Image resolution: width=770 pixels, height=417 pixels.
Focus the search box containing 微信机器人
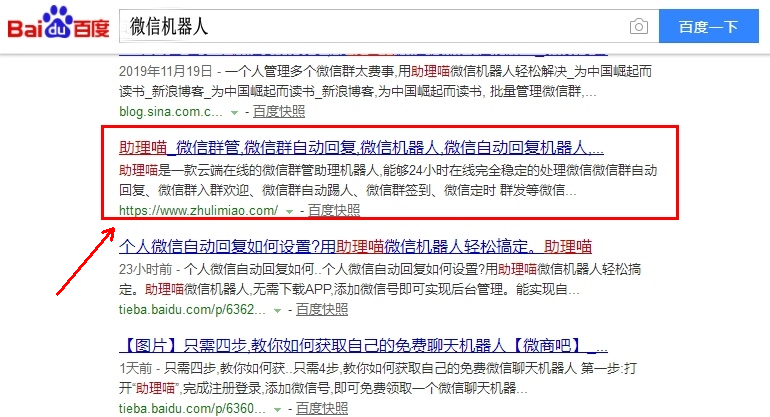(370, 26)
